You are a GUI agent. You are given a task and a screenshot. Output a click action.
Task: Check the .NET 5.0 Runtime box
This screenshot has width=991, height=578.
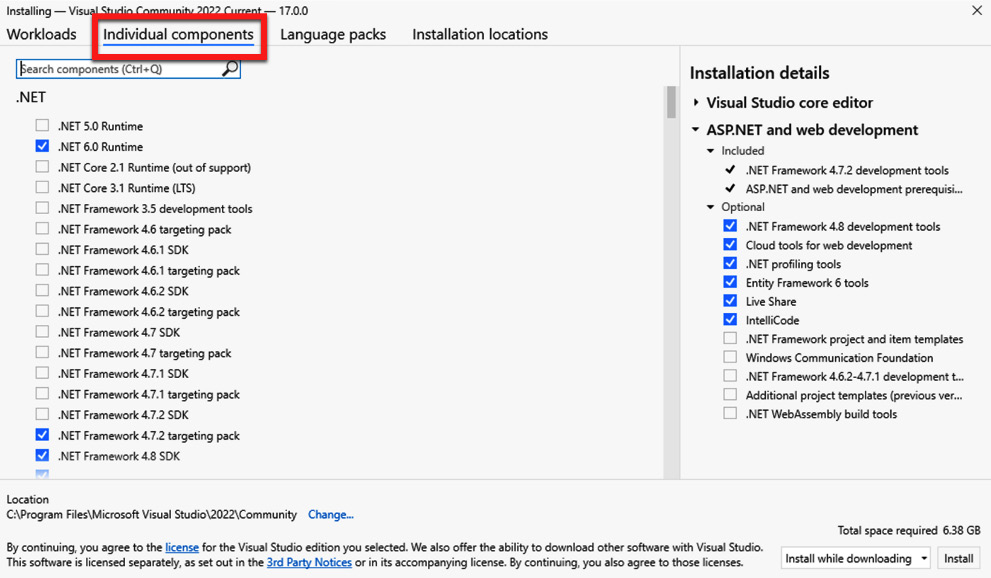coord(42,126)
